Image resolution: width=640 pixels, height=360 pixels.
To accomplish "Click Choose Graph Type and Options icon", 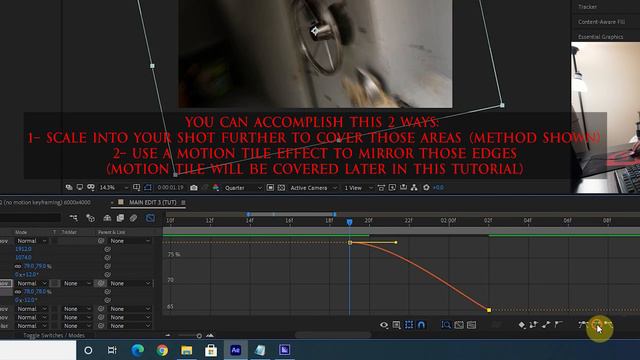I will [x=396, y=325].
